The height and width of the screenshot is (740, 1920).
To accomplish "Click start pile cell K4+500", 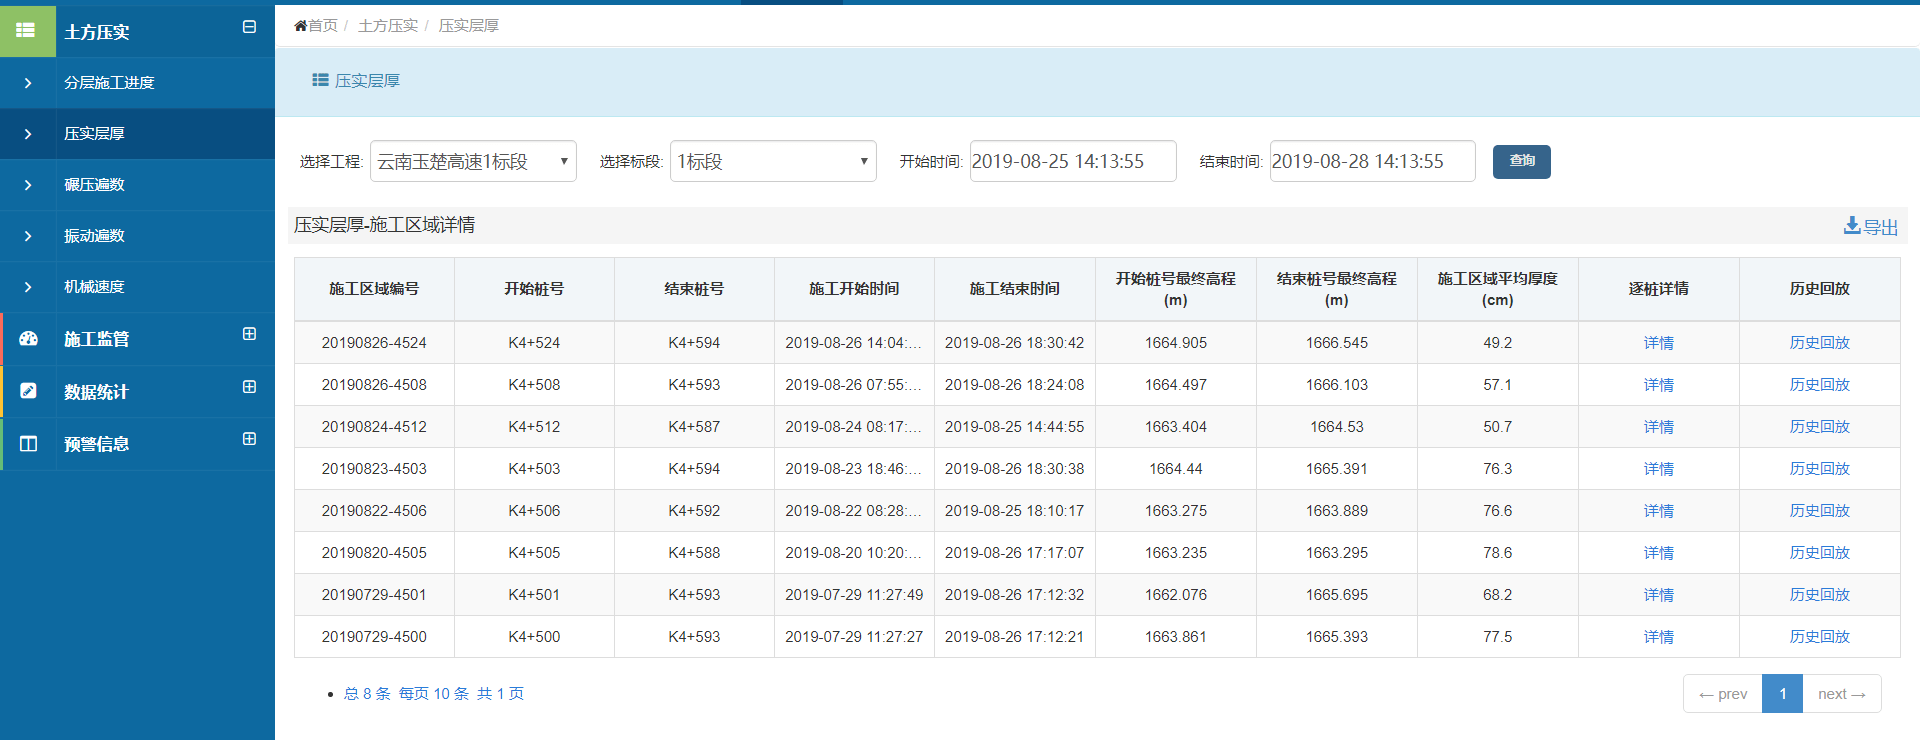I will [x=534, y=637].
